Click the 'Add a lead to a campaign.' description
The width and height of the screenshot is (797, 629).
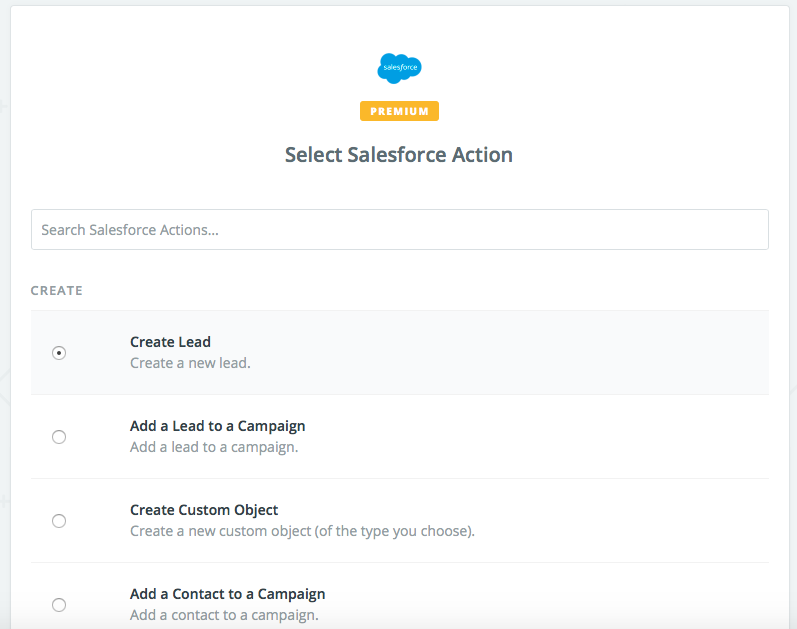[214, 447]
